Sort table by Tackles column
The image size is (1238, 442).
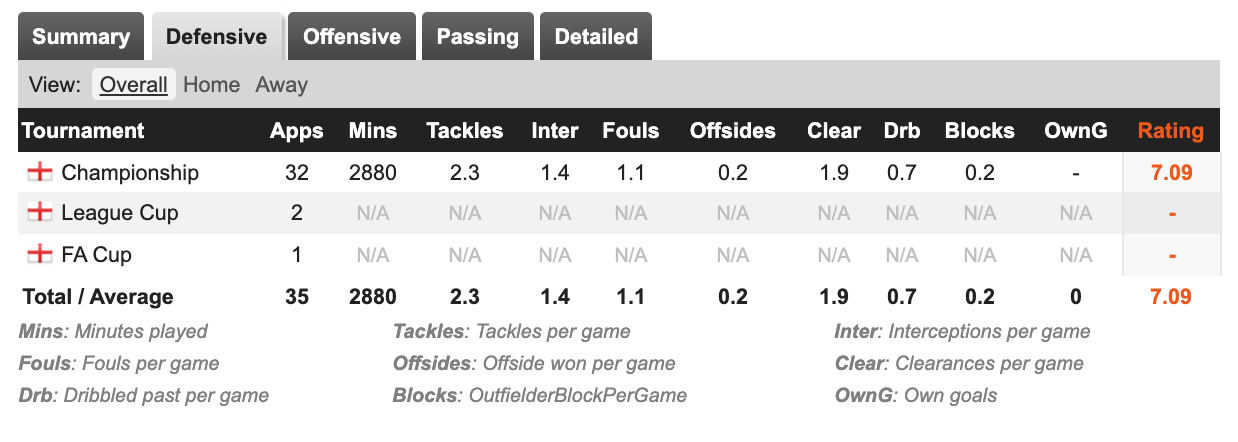pyautogui.click(x=465, y=131)
